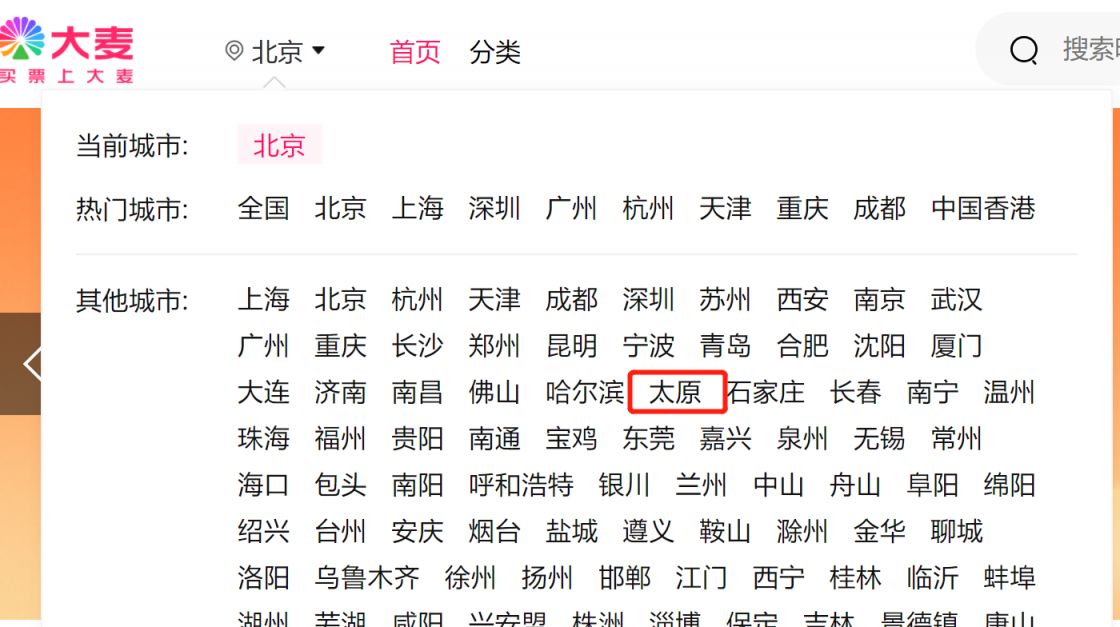Select current city 北京 pink tag
Viewport: 1120px width, 627px height.
[x=279, y=145]
